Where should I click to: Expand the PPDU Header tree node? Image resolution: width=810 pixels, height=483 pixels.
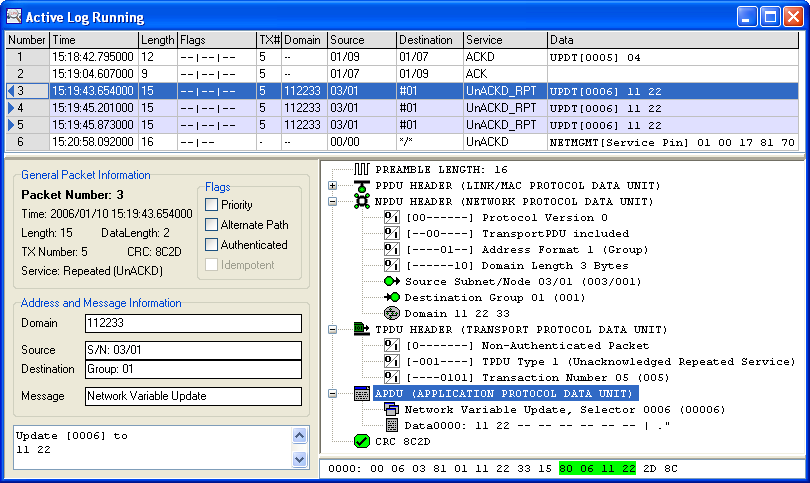tap(333, 186)
